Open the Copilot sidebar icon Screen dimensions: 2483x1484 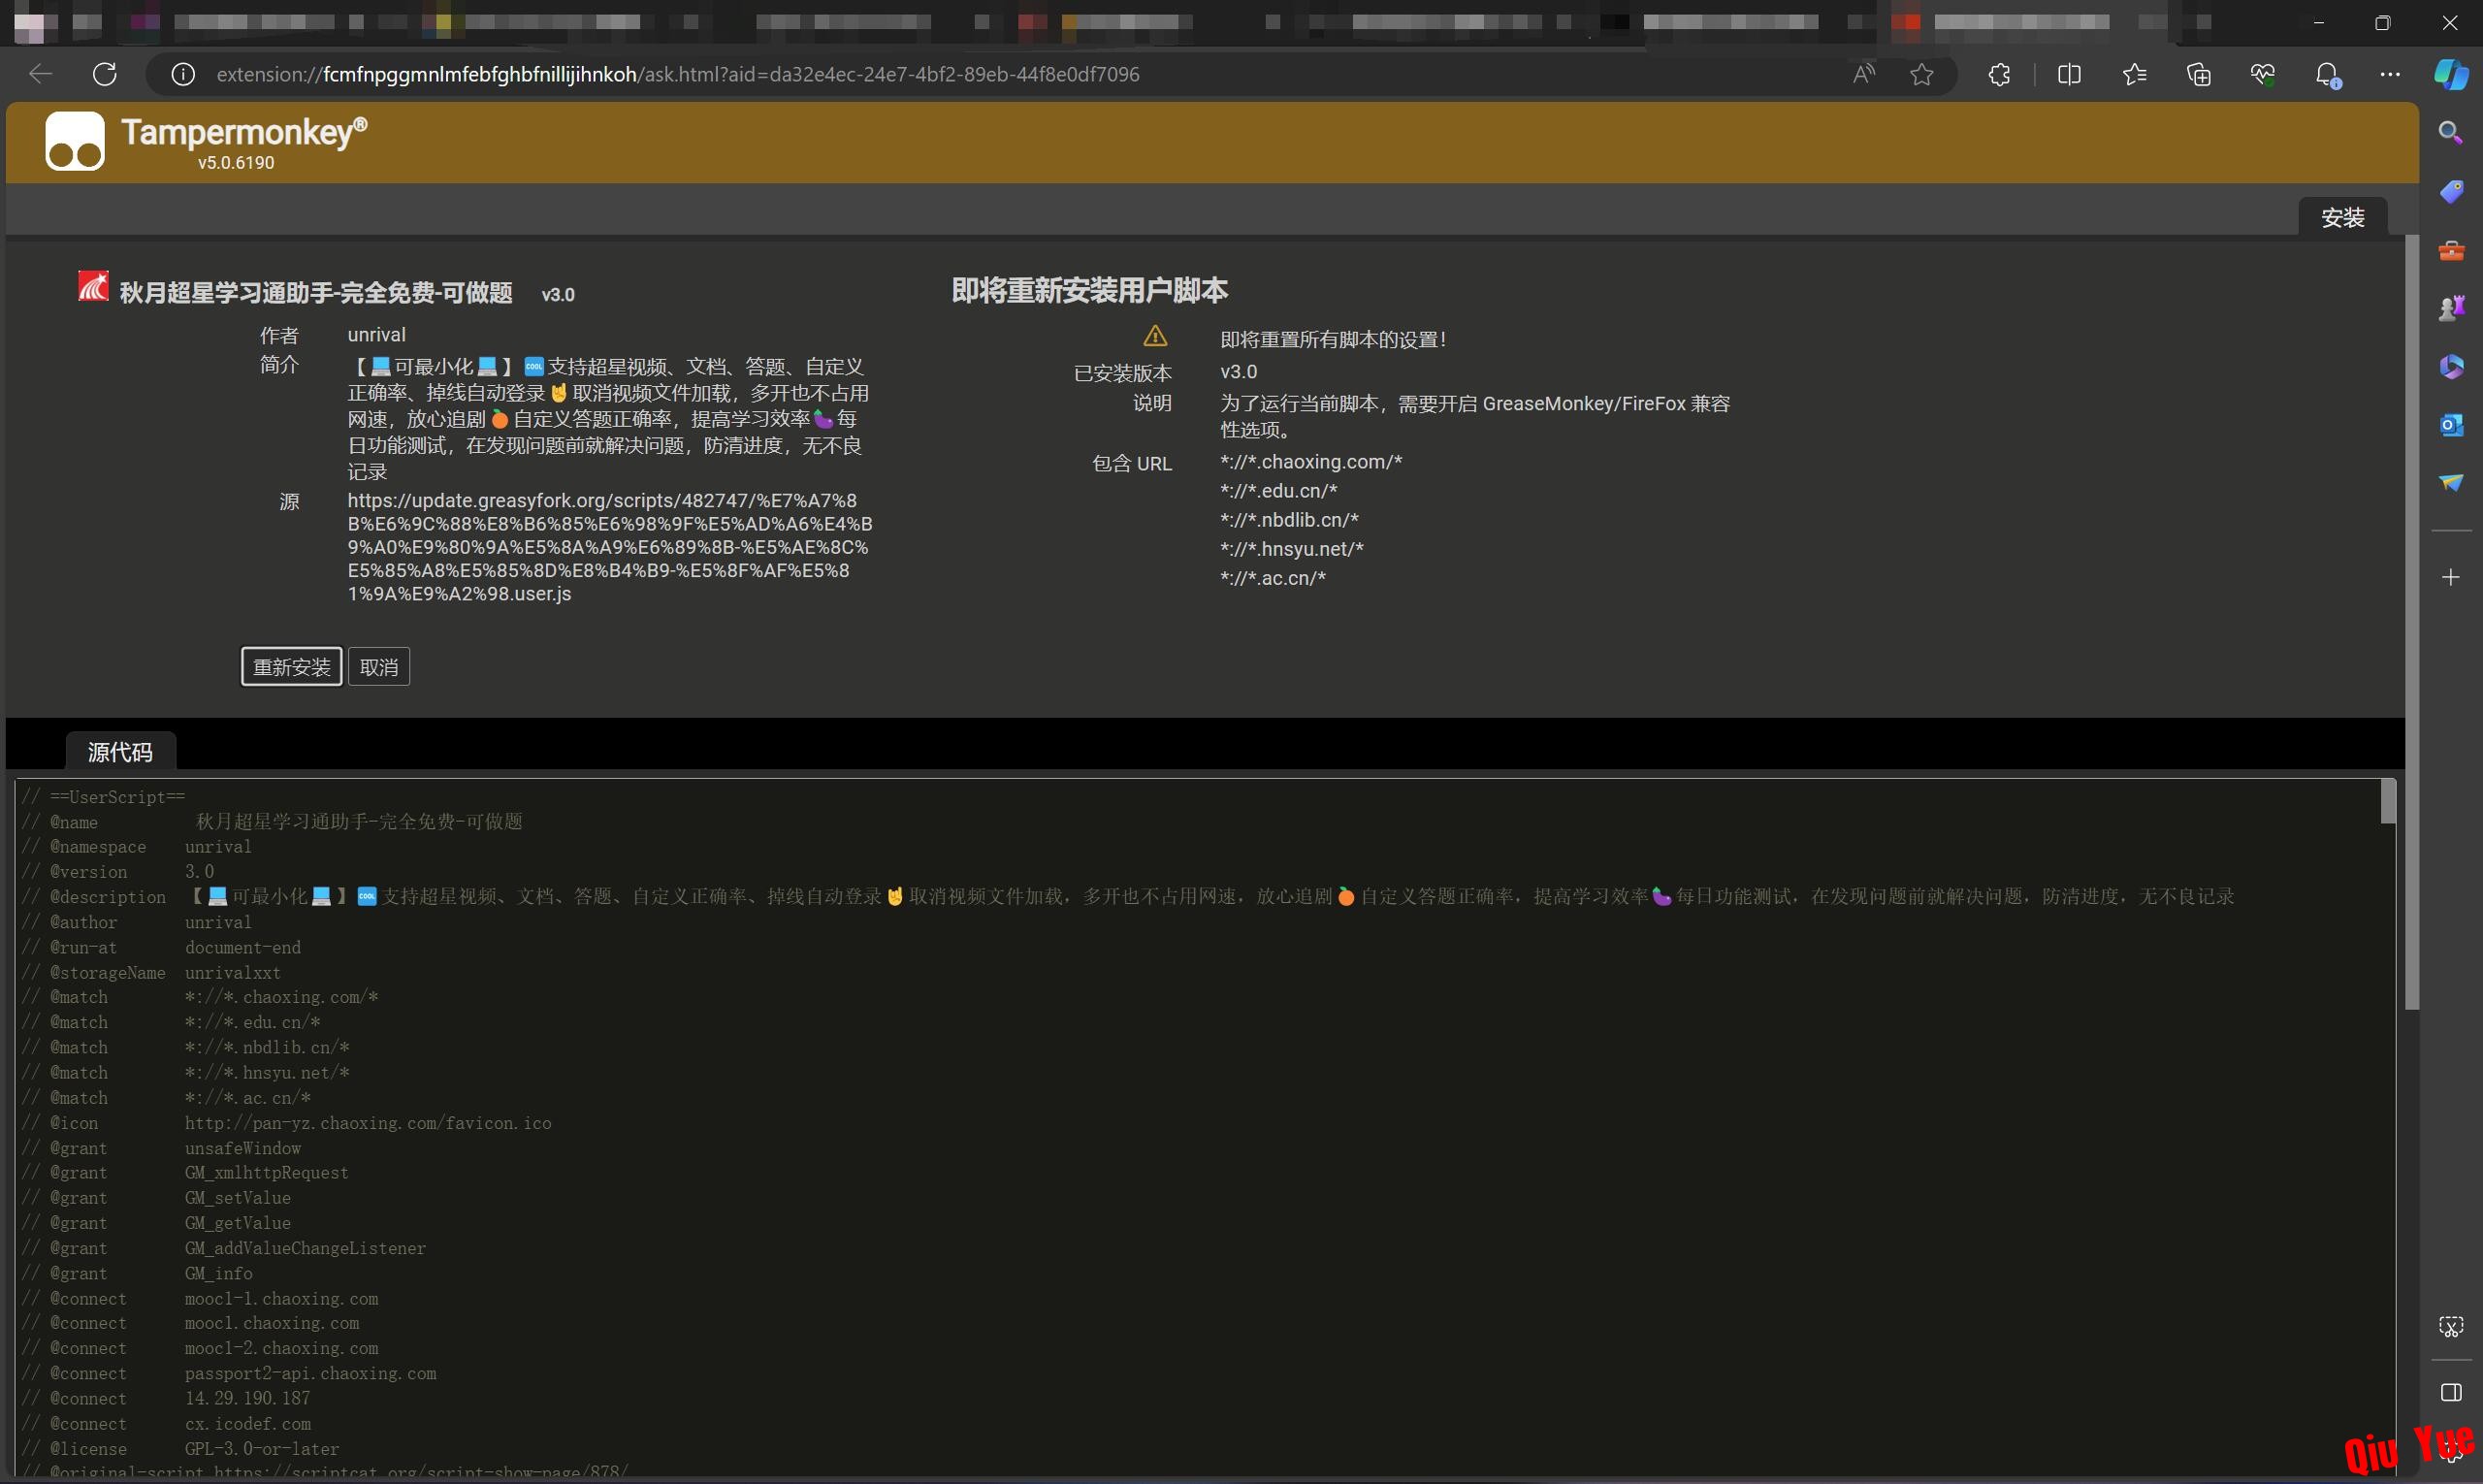tap(2451, 74)
